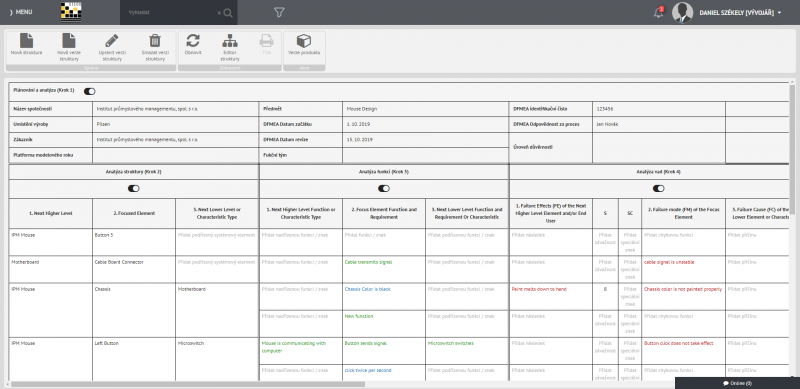
Task: Open the notifications bell
Action: coord(659,12)
